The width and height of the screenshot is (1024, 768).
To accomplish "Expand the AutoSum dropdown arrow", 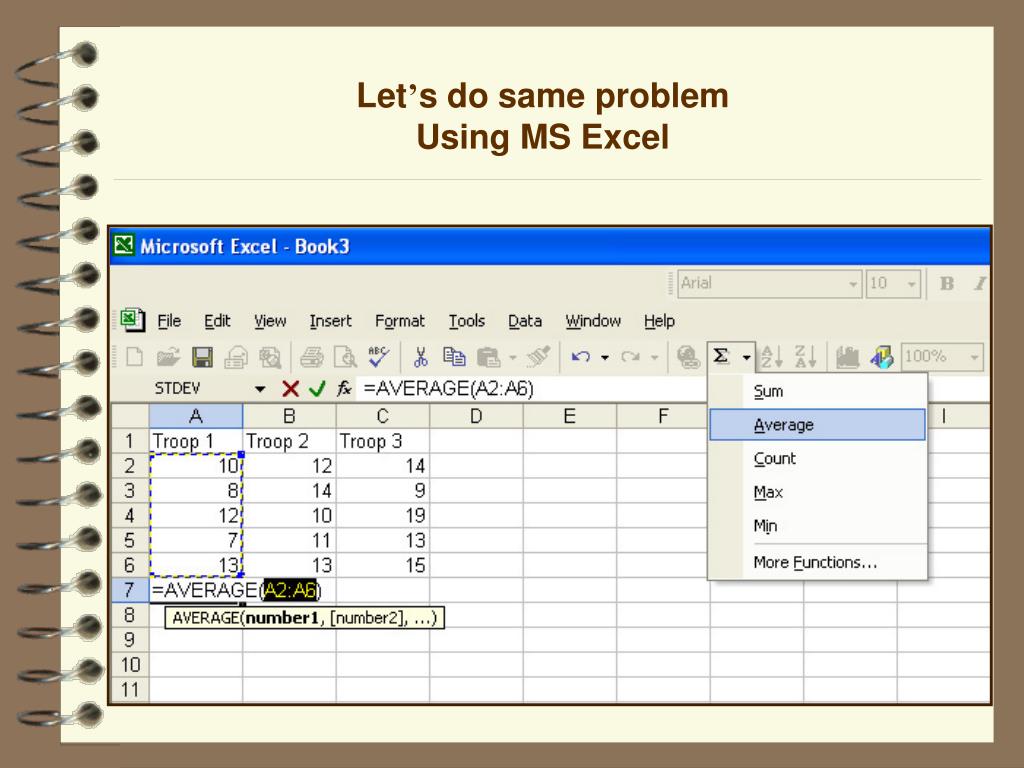I will pyautogui.click(x=746, y=357).
